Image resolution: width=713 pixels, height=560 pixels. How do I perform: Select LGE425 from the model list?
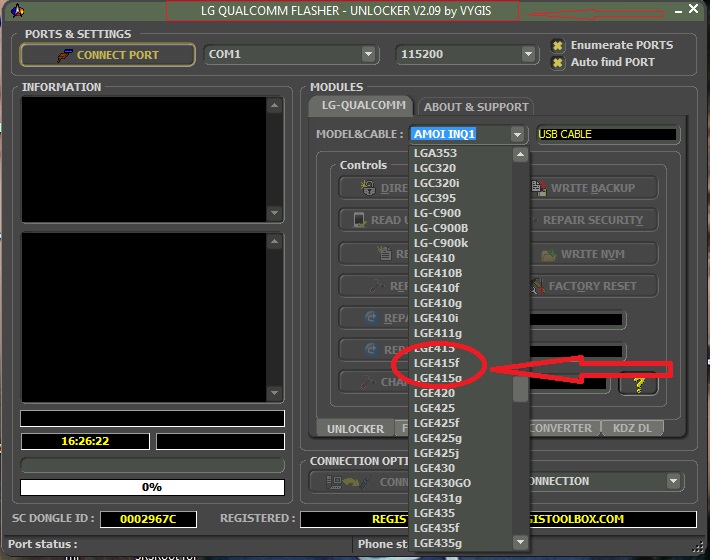(x=460, y=408)
